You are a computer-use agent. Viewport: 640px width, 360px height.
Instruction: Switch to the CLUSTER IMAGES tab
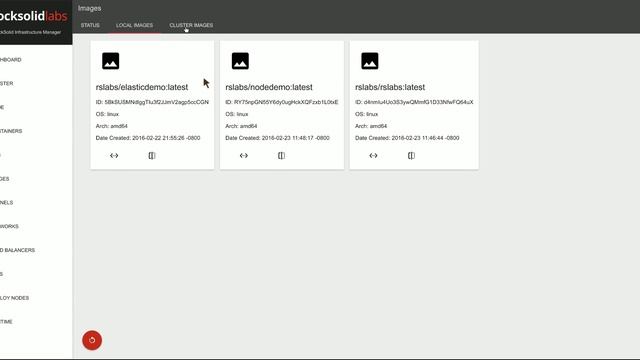[x=191, y=25]
